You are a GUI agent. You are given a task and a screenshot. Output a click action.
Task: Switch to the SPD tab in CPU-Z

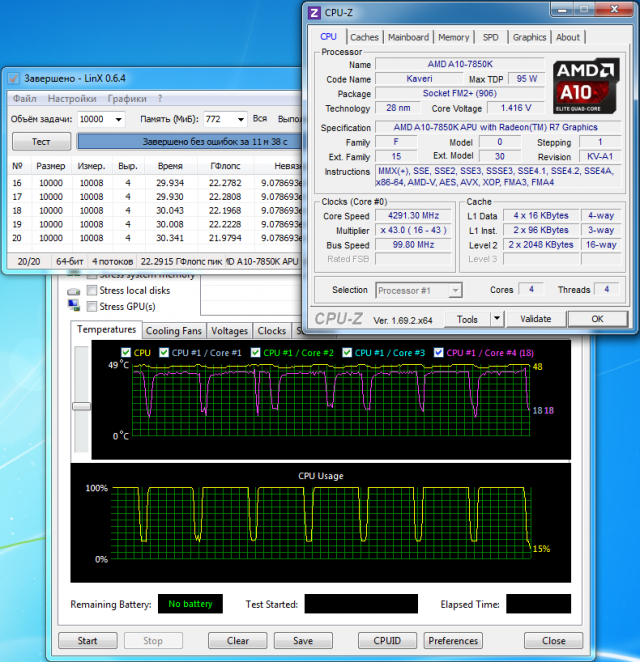pyautogui.click(x=491, y=37)
